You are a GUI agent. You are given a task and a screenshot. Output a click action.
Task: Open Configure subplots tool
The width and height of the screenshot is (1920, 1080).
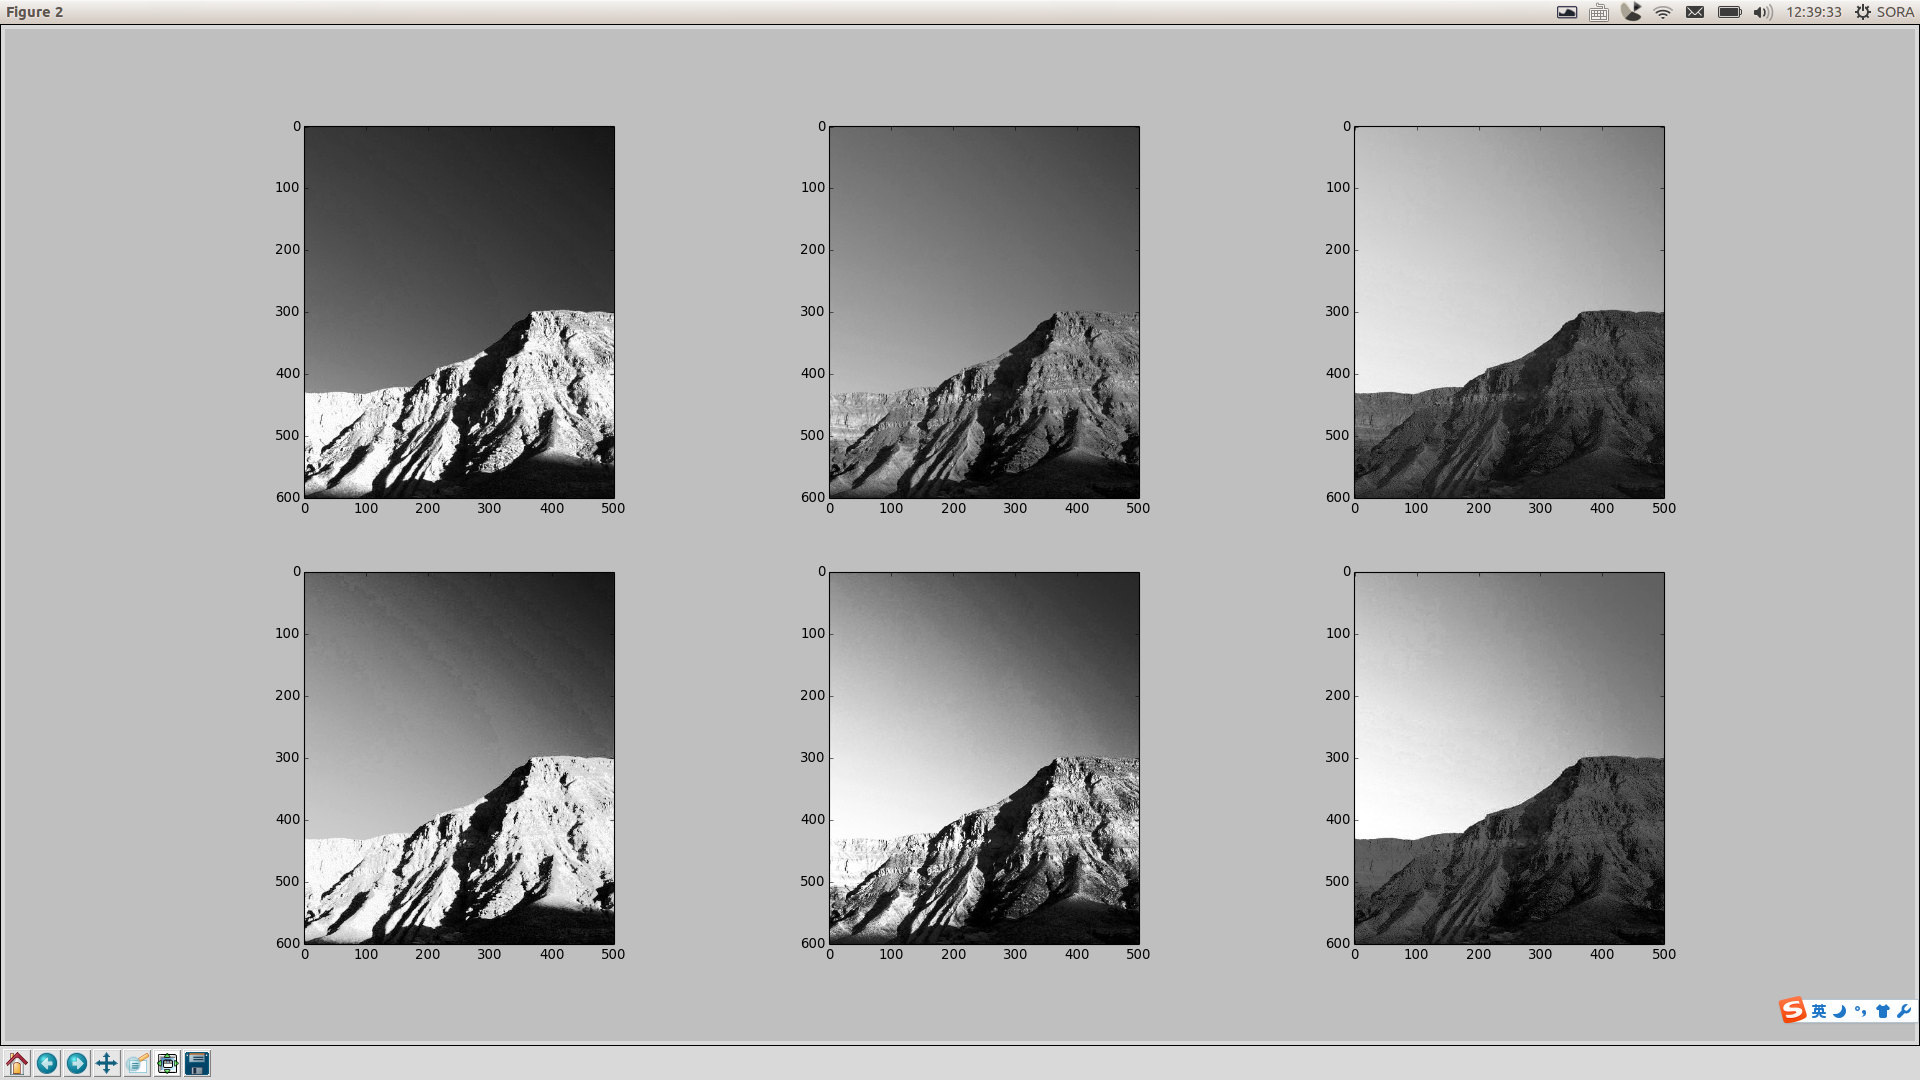pyautogui.click(x=167, y=1063)
